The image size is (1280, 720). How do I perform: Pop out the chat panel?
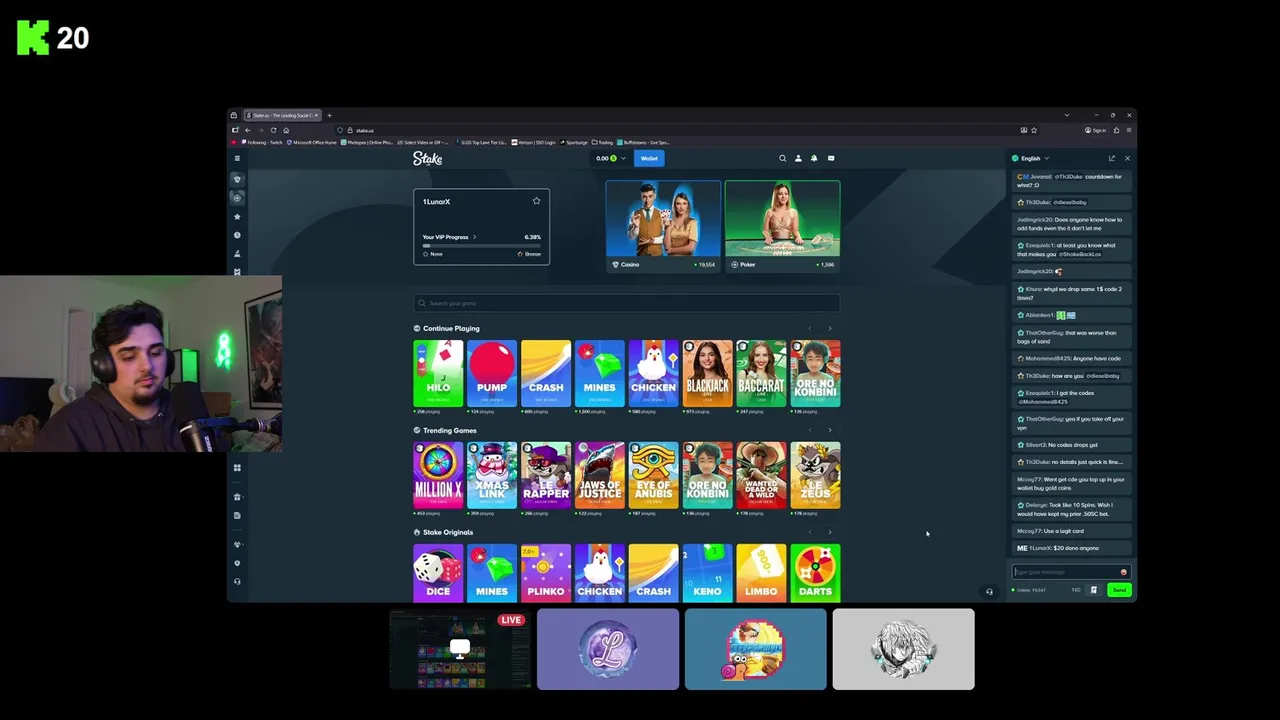click(x=1111, y=158)
